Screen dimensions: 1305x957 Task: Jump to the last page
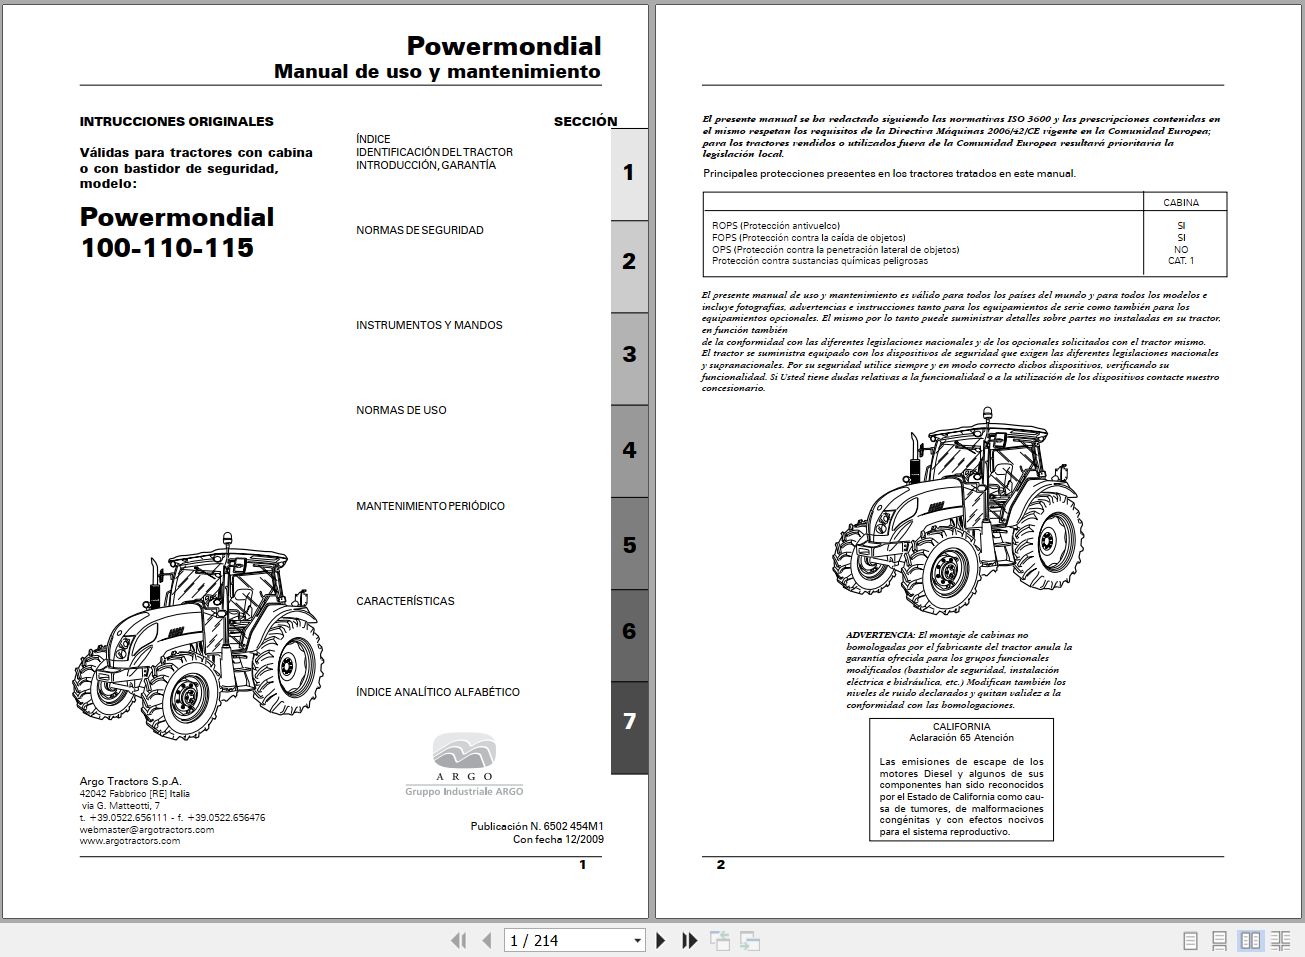click(689, 940)
